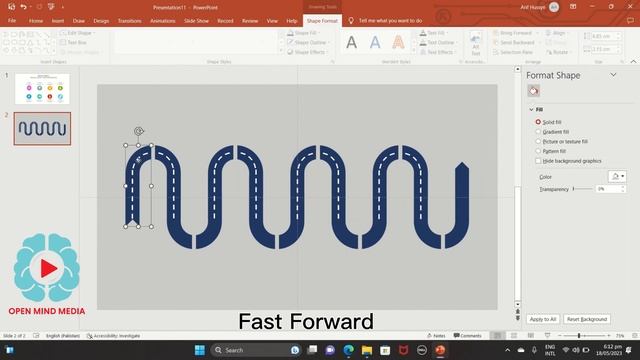The height and width of the screenshot is (360, 640).
Task: Switch to Reading view icon
Action: (x=531, y=336)
